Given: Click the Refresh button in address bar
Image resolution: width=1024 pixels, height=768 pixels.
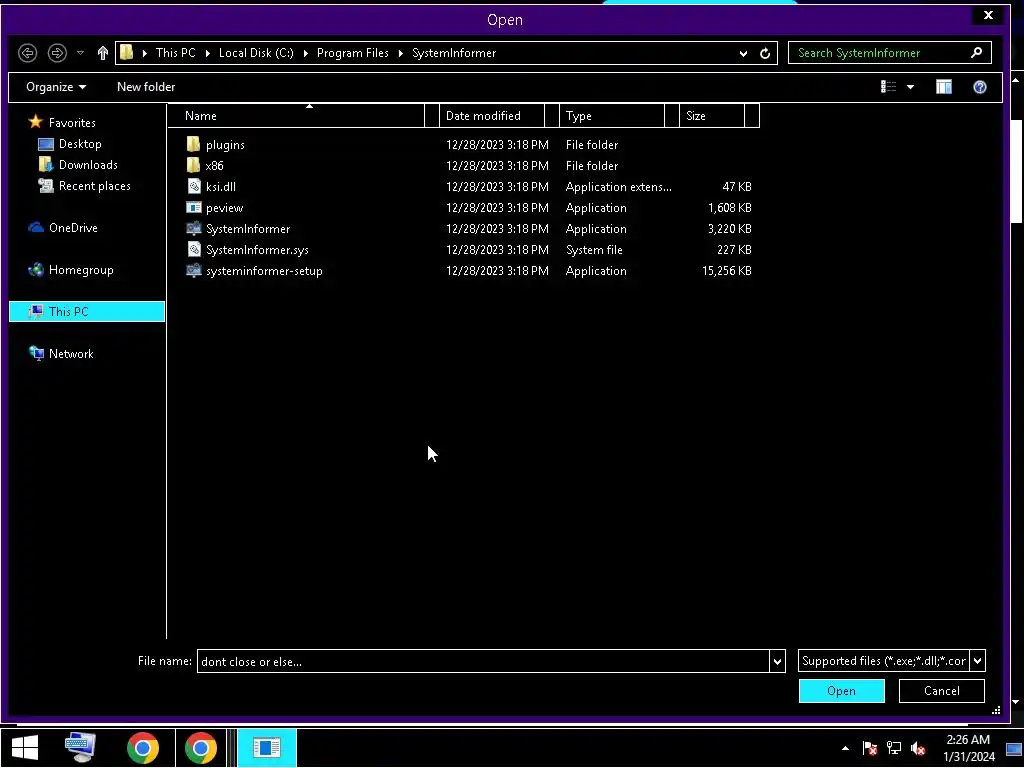Looking at the screenshot, I should click(x=765, y=54).
